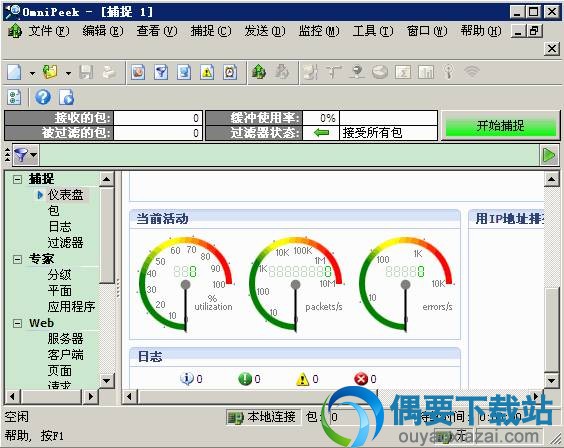Open the 监控(M) menu
The width and height of the screenshot is (564, 448).
(319, 31)
